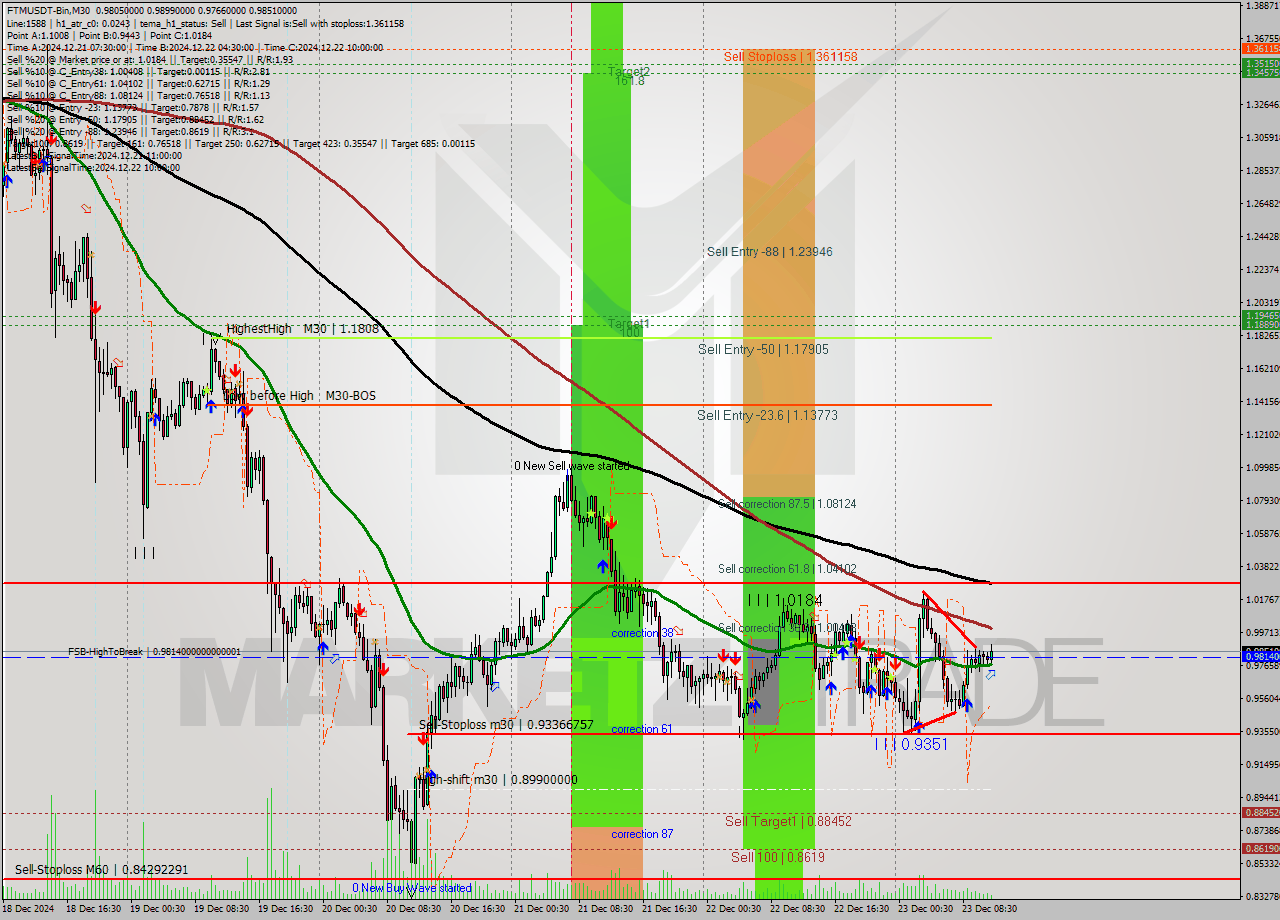Click the 'Sell Entry -50 | 1.17905' label

point(763,350)
